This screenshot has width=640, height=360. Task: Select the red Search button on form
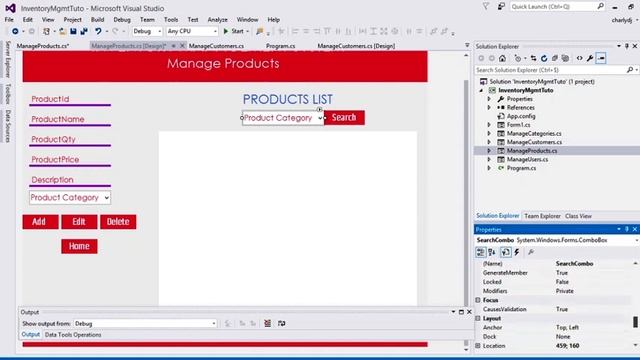click(344, 118)
